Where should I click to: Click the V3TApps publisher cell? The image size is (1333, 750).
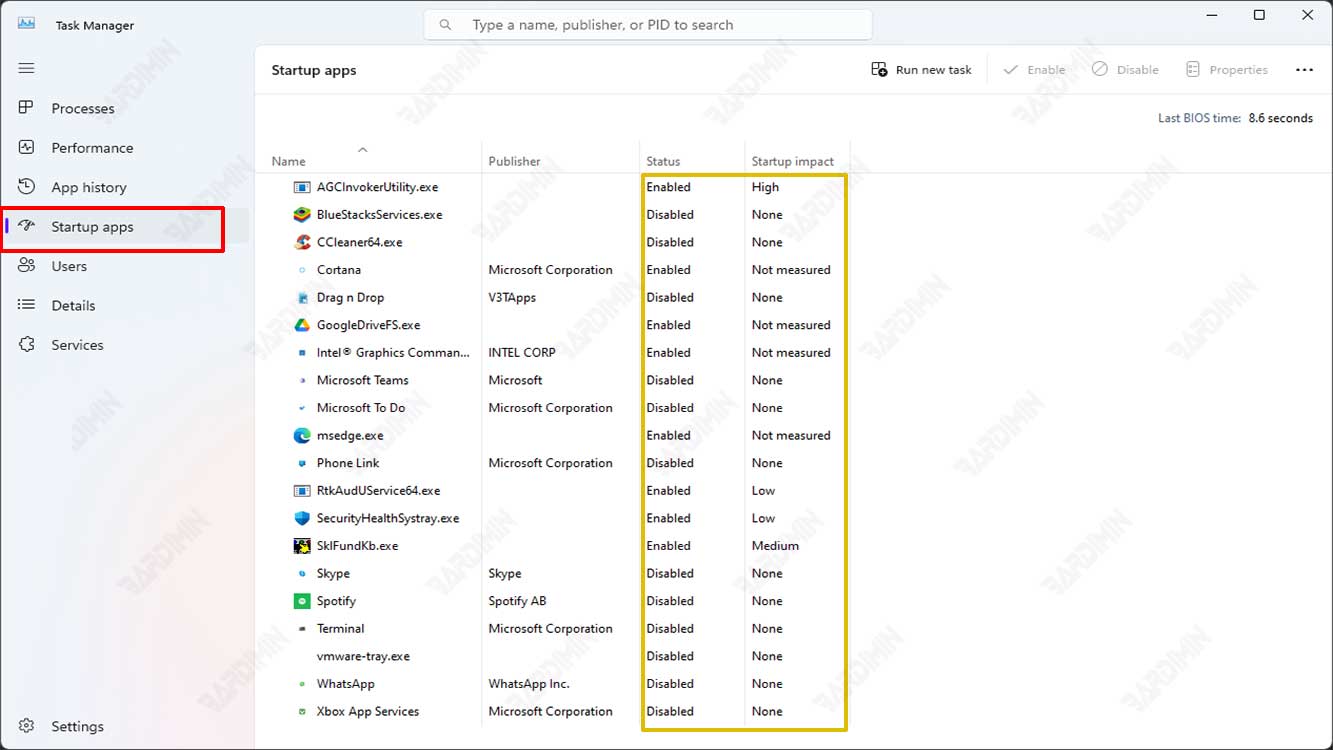(x=512, y=298)
